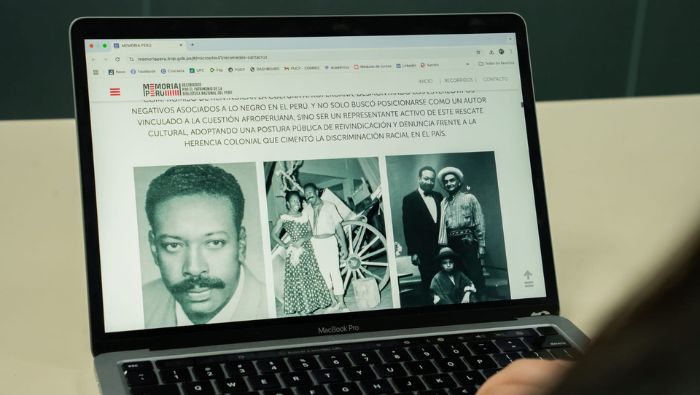Open the Facebook bookmark

click(x=143, y=71)
